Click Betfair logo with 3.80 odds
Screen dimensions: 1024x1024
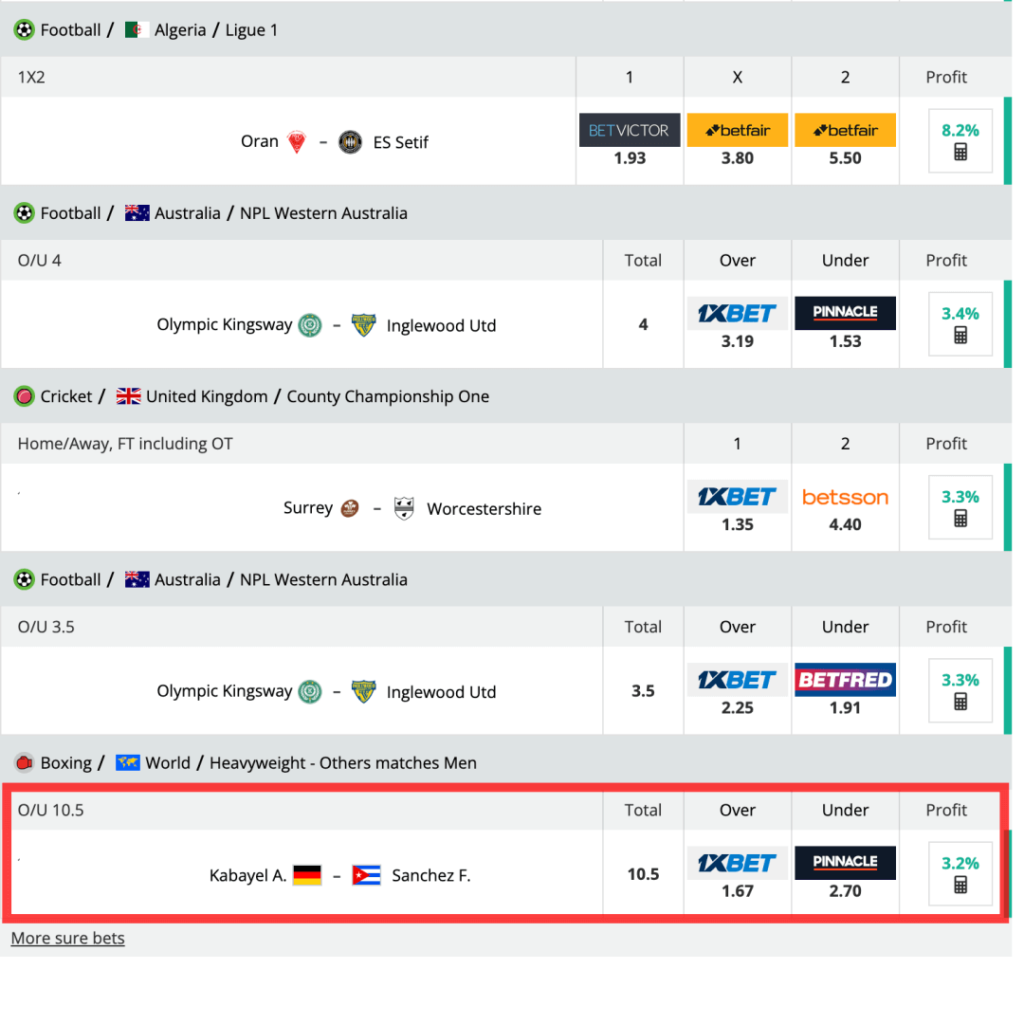737,130
